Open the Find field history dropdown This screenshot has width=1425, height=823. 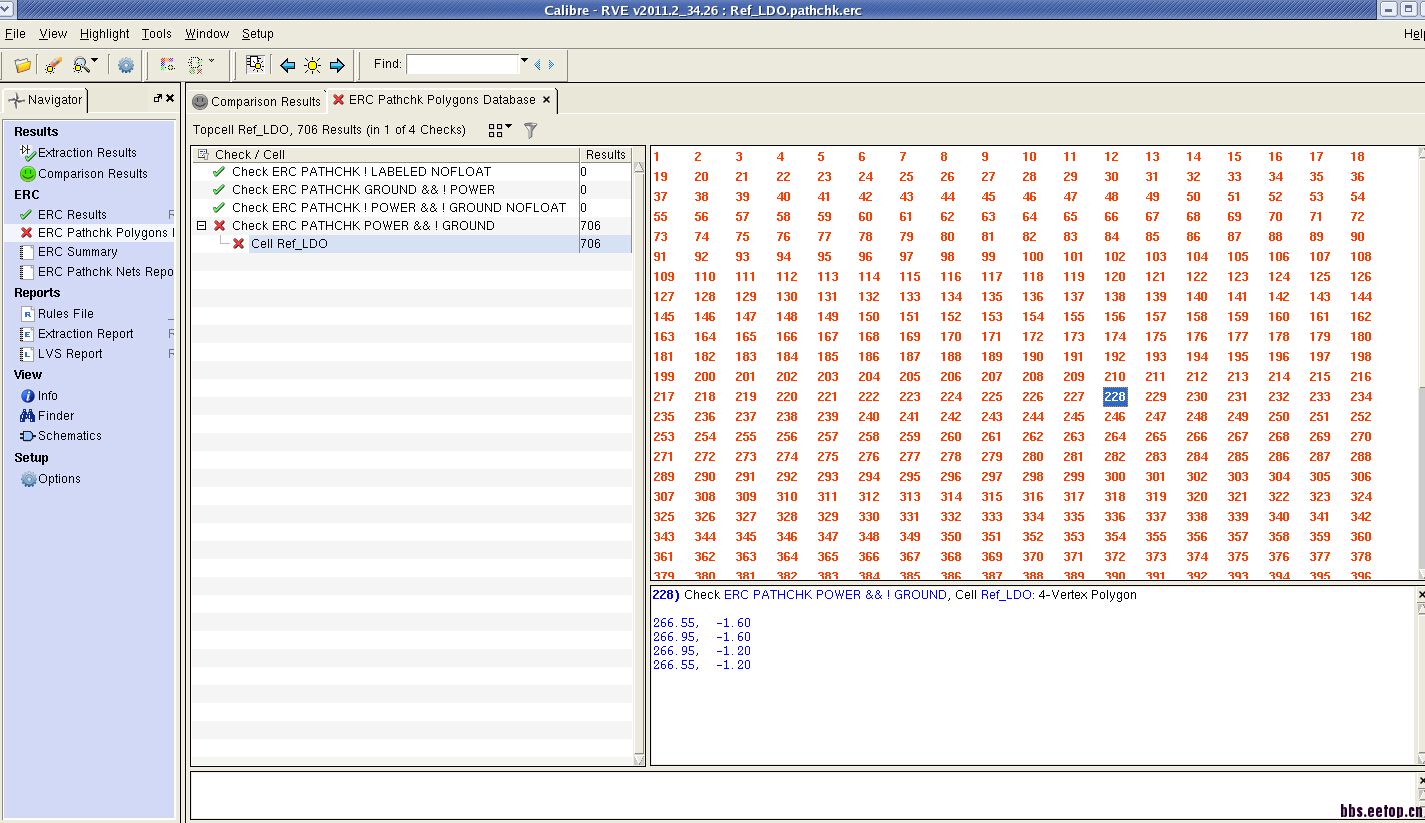[524, 62]
